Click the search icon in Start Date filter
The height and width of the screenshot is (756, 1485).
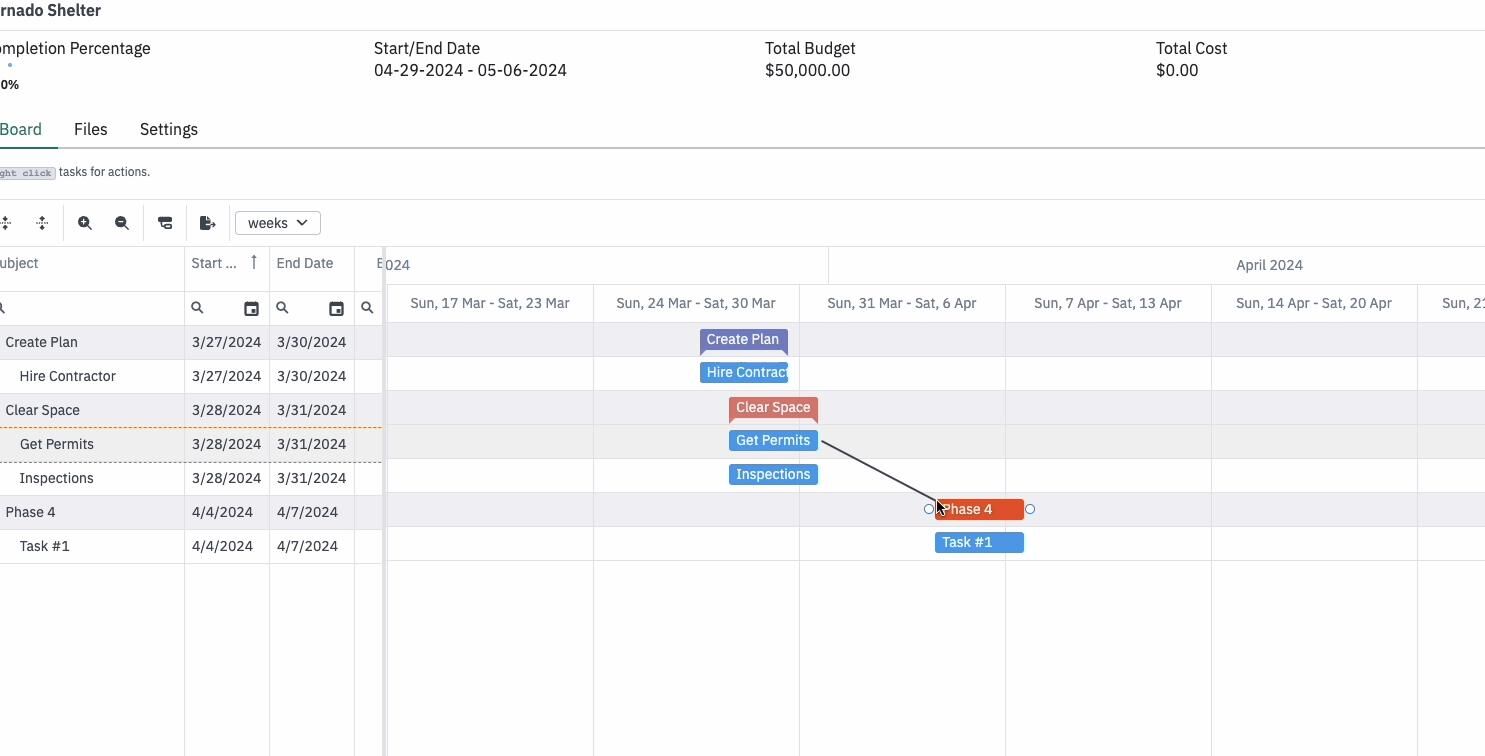coord(197,308)
